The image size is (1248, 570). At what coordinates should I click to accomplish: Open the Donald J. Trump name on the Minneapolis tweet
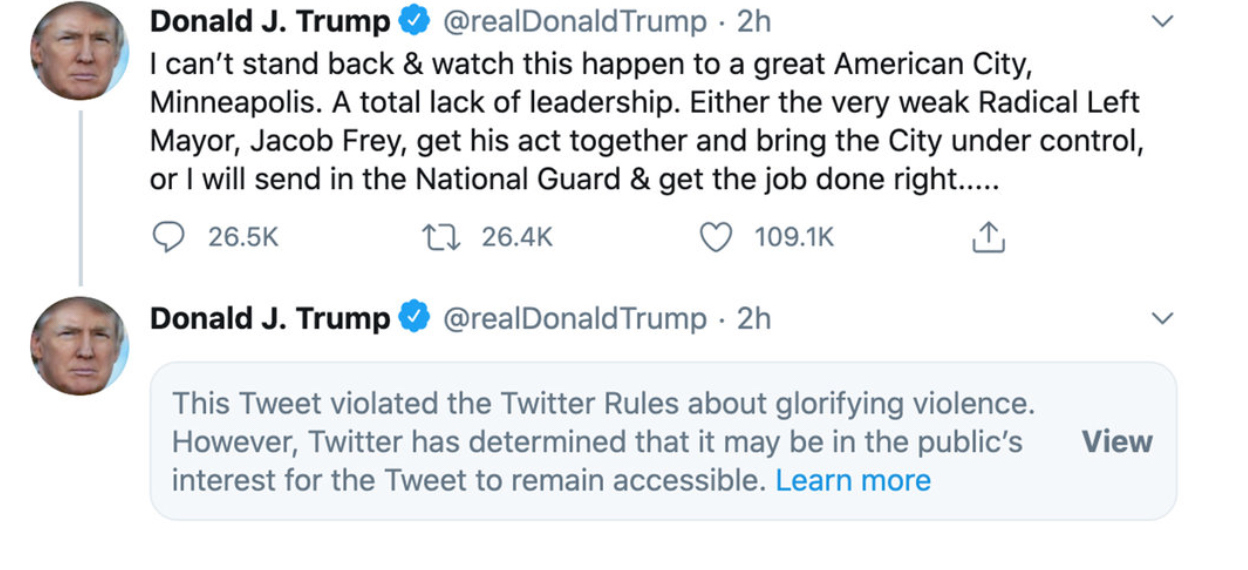click(x=270, y=21)
